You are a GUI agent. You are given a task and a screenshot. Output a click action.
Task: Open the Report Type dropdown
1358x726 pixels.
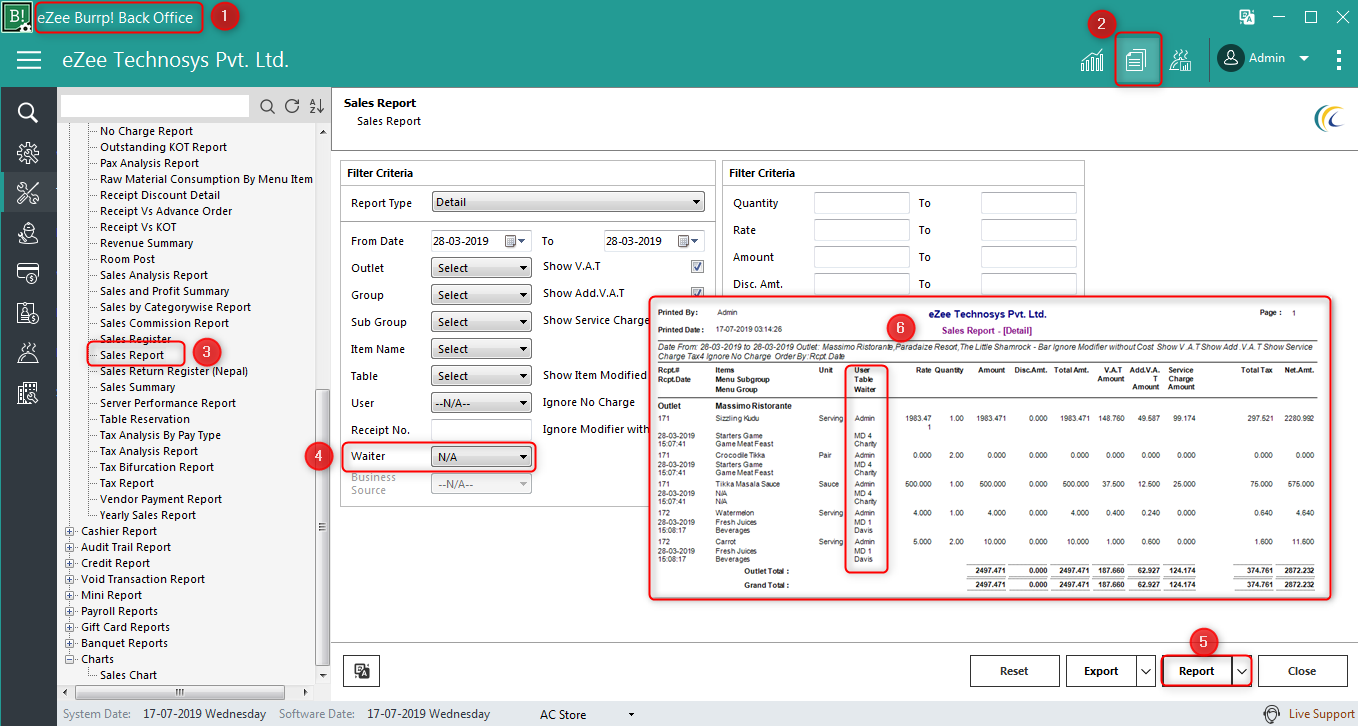click(568, 202)
